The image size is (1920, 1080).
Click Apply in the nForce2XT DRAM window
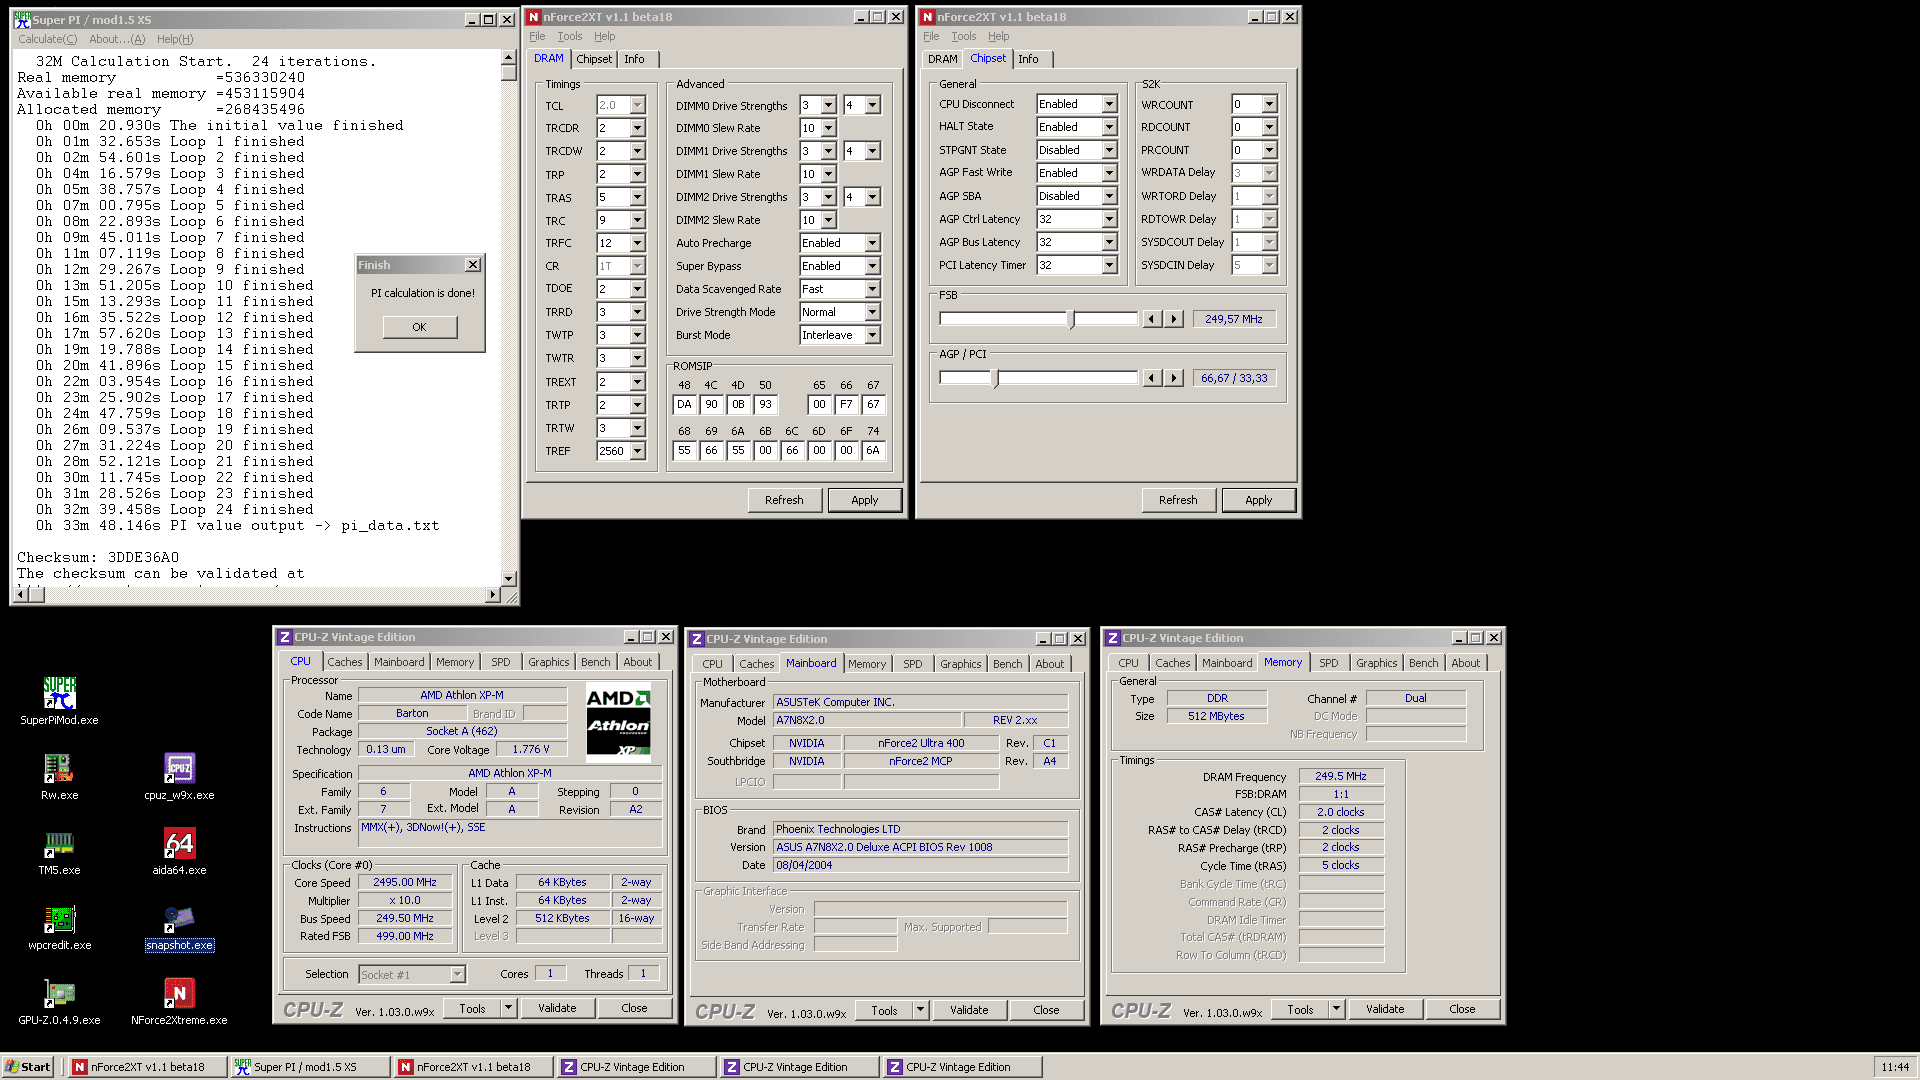coord(865,500)
